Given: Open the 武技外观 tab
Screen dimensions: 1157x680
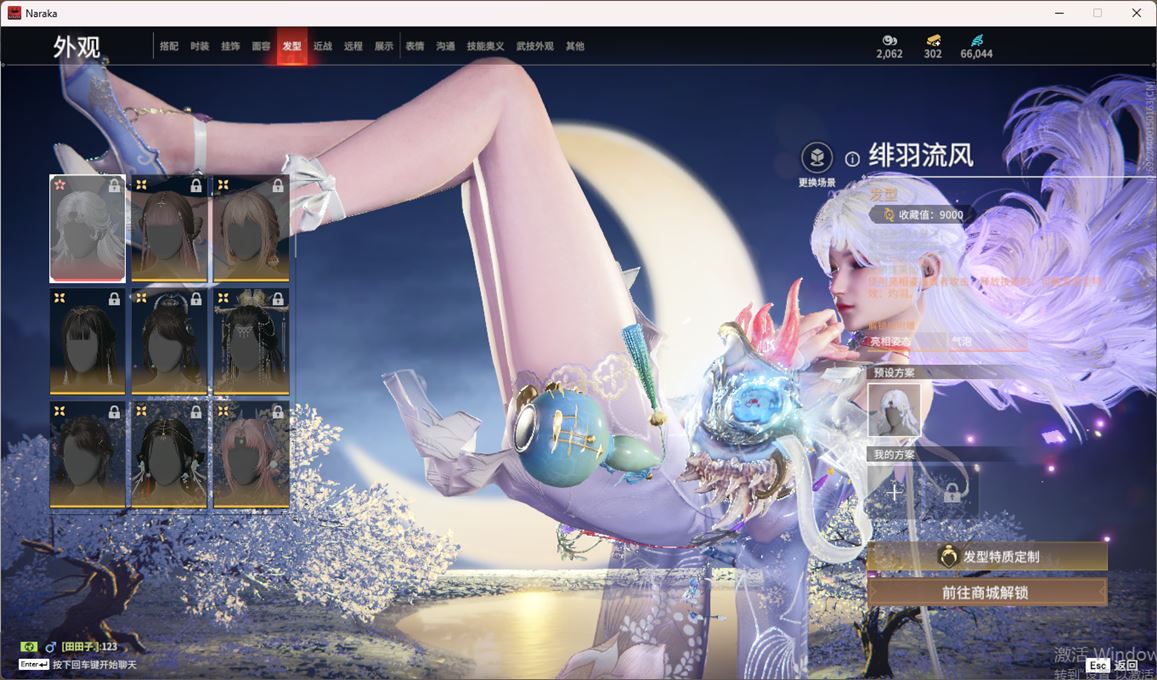Looking at the screenshot, I should 535,46.
